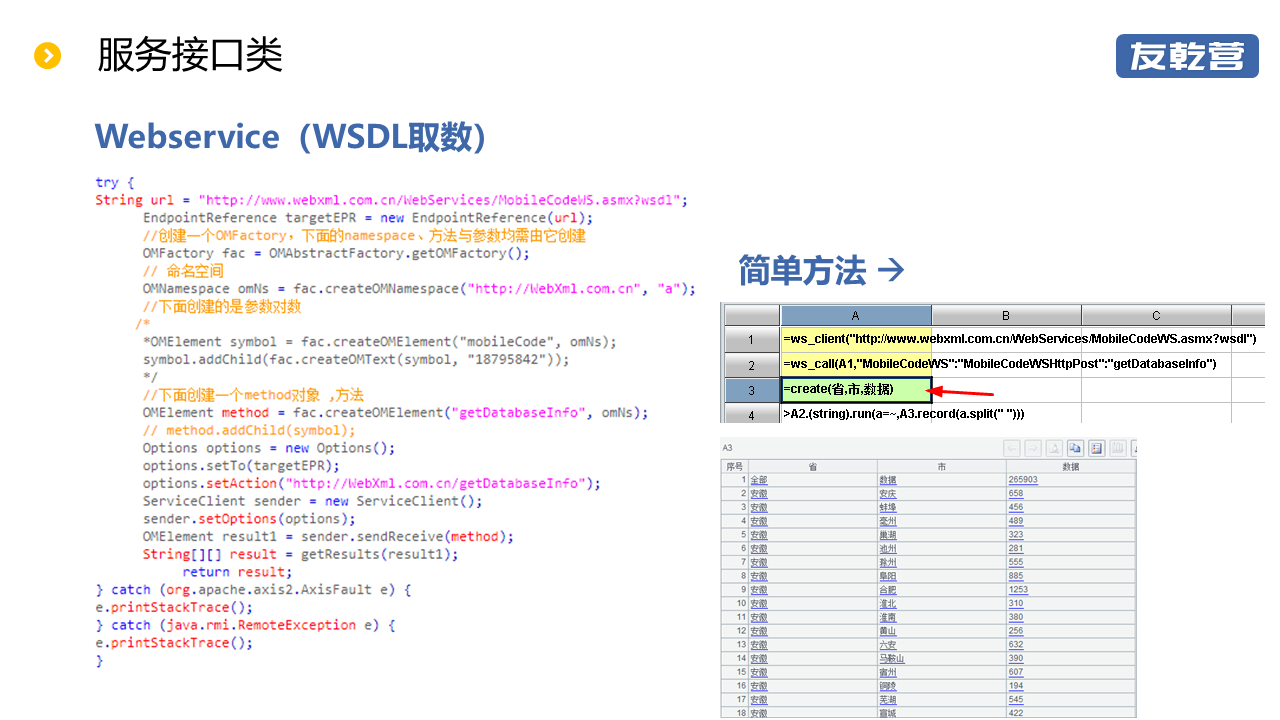This screenshot has width=1280, height=720.
Task: Open the 六安 city link
Action: (888, 645)
